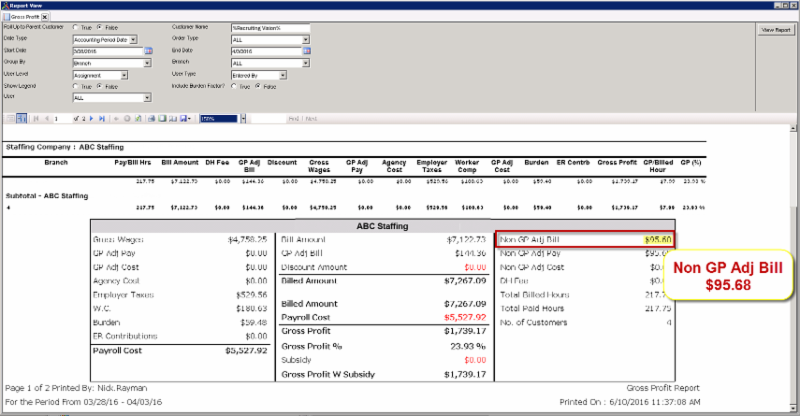Go to next page of report
Viewport: 800px width, 416px height.
point(91,118)
